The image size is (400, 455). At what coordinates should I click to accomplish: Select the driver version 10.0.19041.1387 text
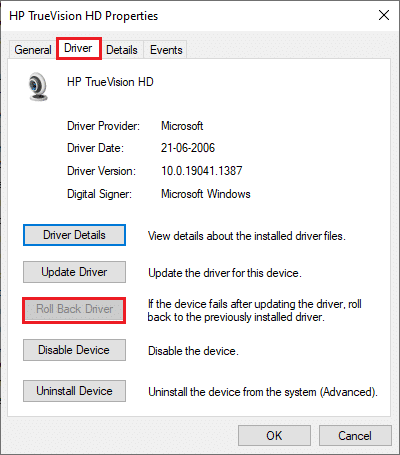[202, 171]
